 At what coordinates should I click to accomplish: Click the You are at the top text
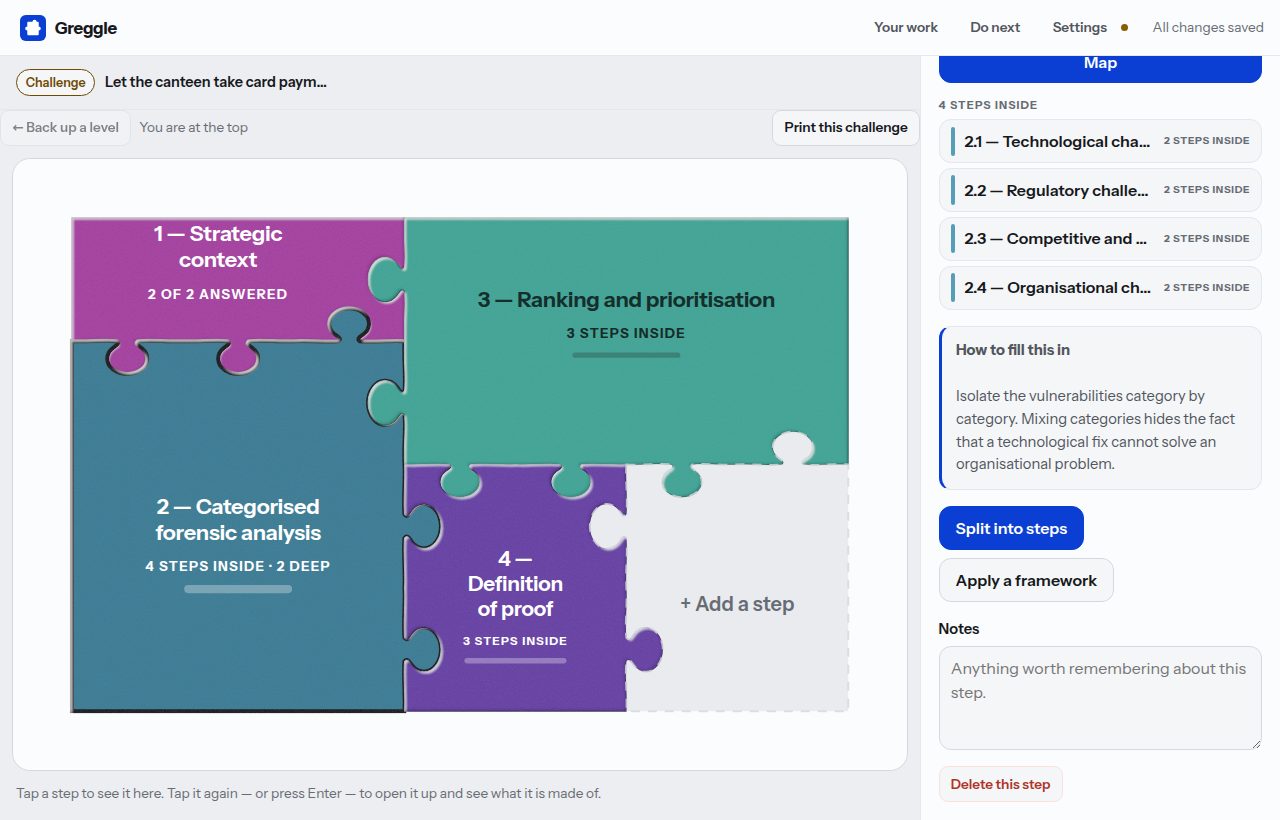(194, 127)
